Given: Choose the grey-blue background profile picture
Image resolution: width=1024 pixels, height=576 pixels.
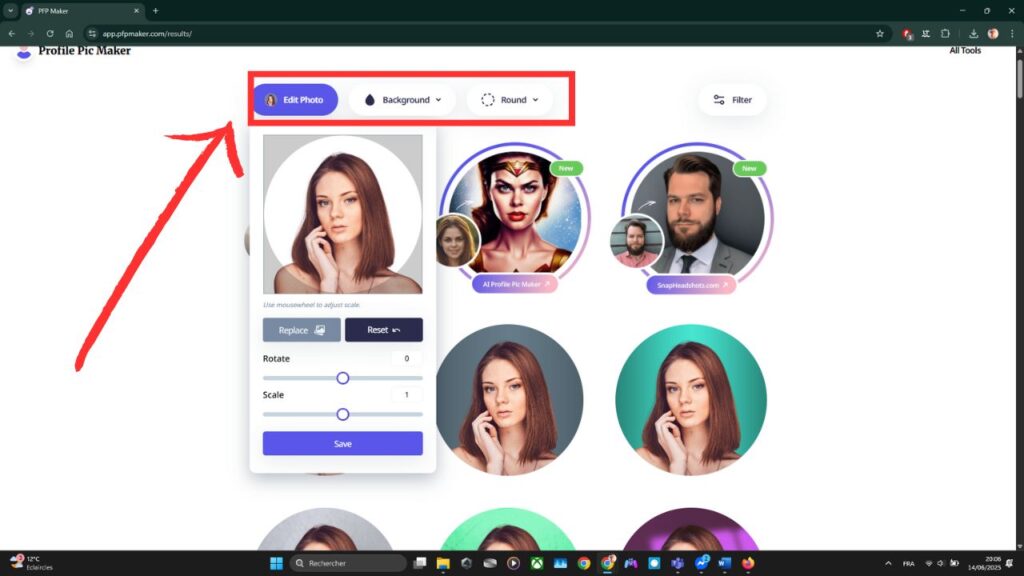Looking at the screenshot, I should (x=509, y=400).
